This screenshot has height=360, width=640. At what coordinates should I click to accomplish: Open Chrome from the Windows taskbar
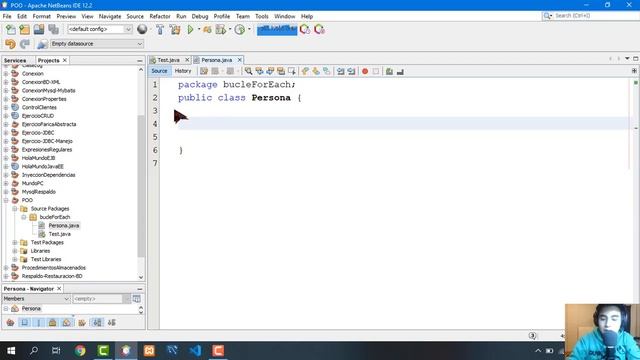[x=80, y=351]
